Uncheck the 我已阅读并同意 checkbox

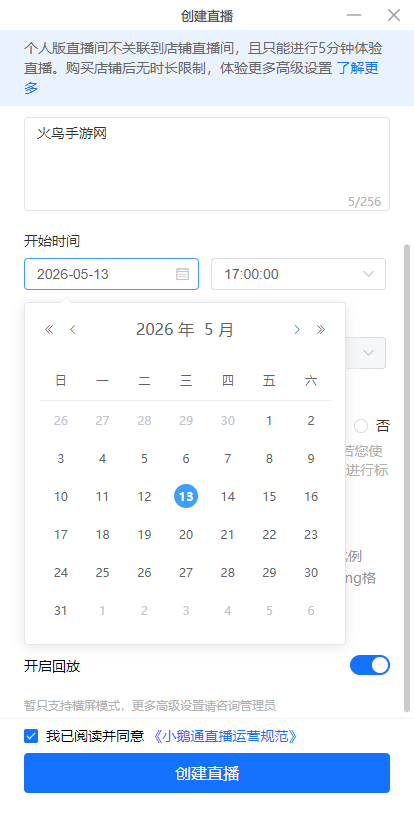coord(31,736)
